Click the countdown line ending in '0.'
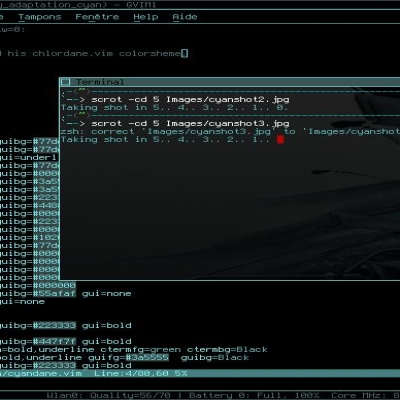This screenshot has height=400, width=400. [174, 108]
